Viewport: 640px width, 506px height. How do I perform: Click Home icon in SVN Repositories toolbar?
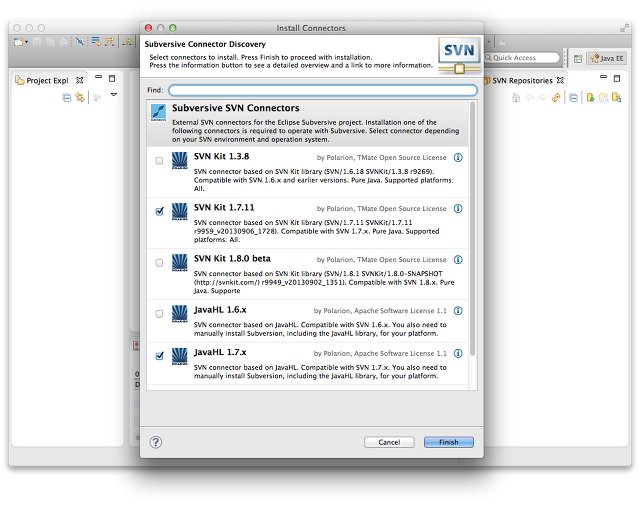click(x=516, y=98)
